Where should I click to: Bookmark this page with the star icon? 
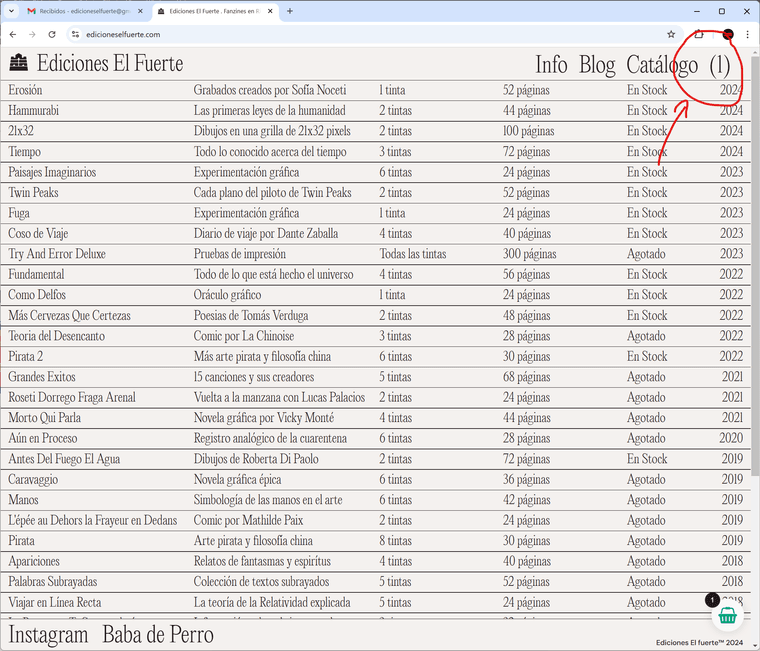[x=671, y=34]
